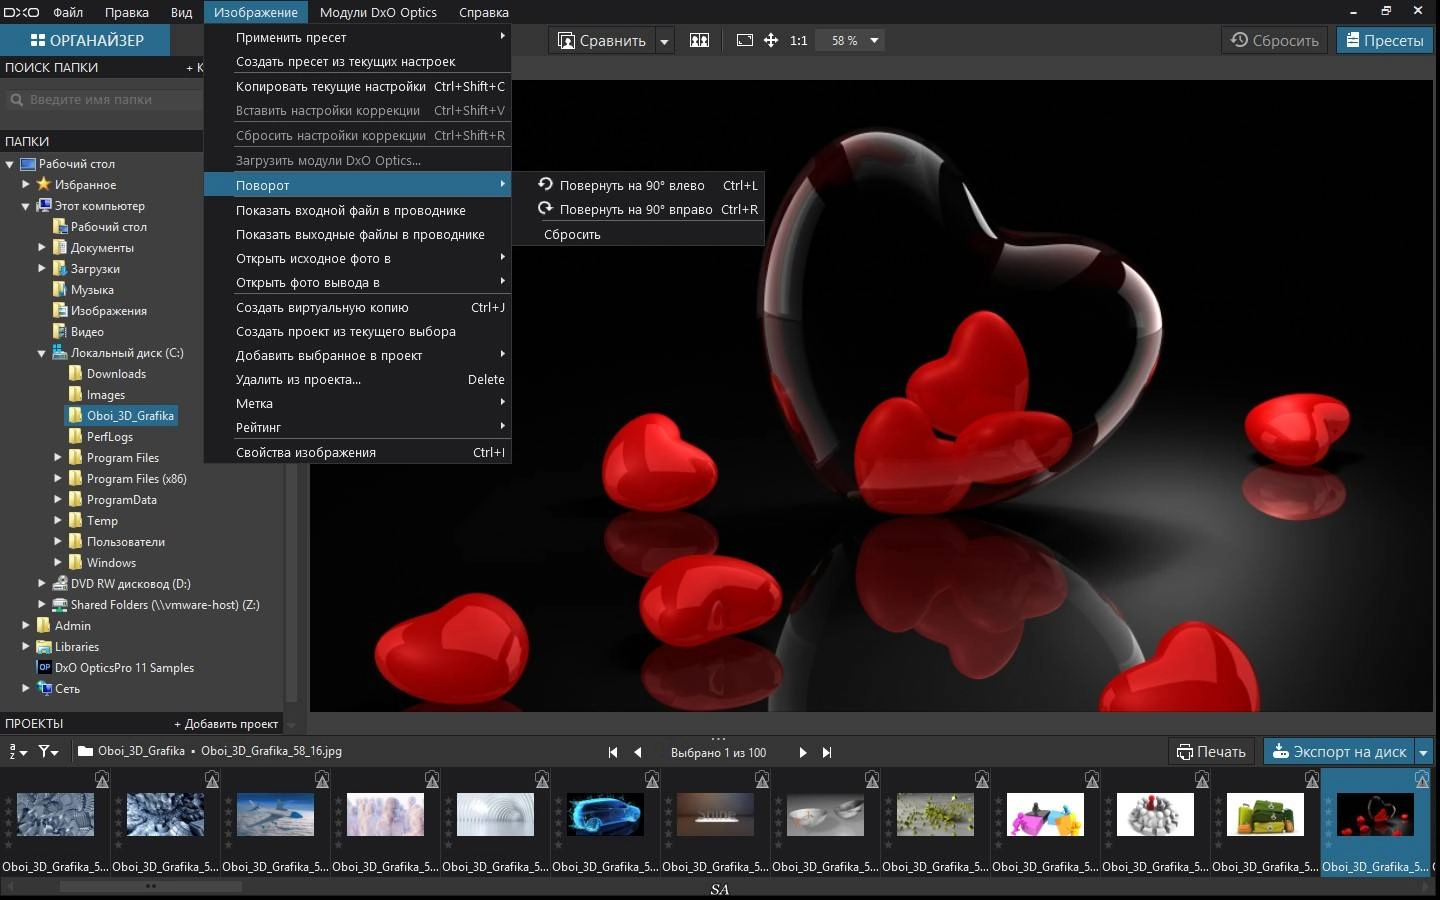
Task: Expand the Избранное folder node
Action: [26, 184]
